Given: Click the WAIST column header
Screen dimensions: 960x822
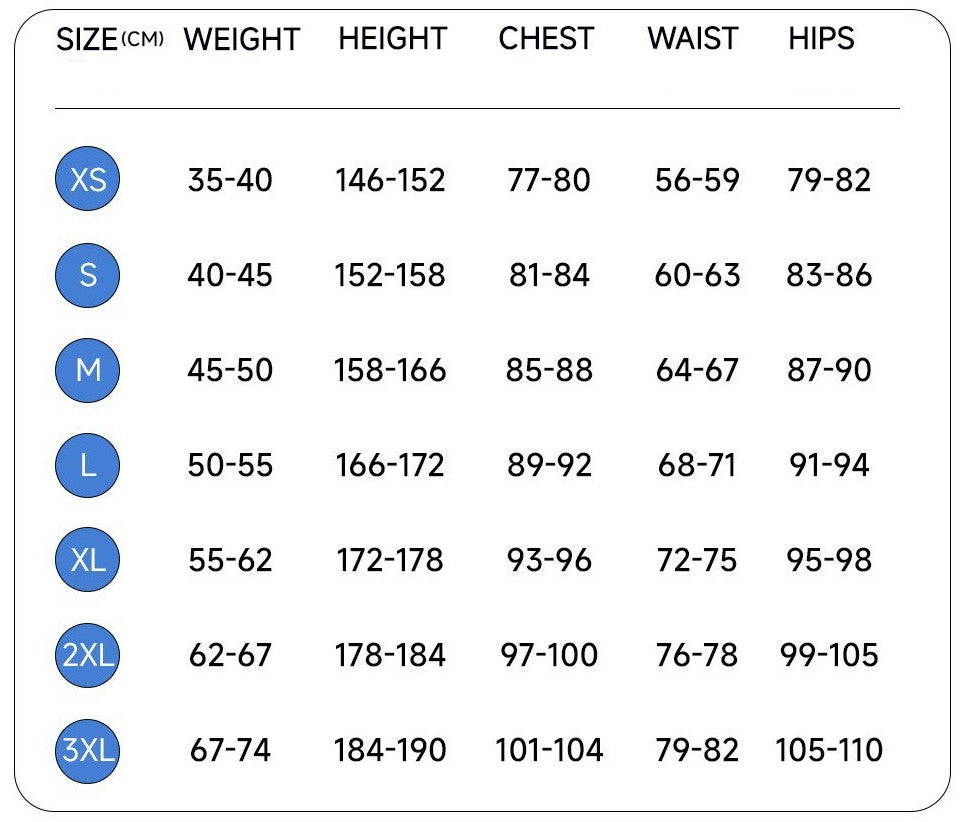Looking at the screenshot, I should pyautogui.click(x=695, y=39).
